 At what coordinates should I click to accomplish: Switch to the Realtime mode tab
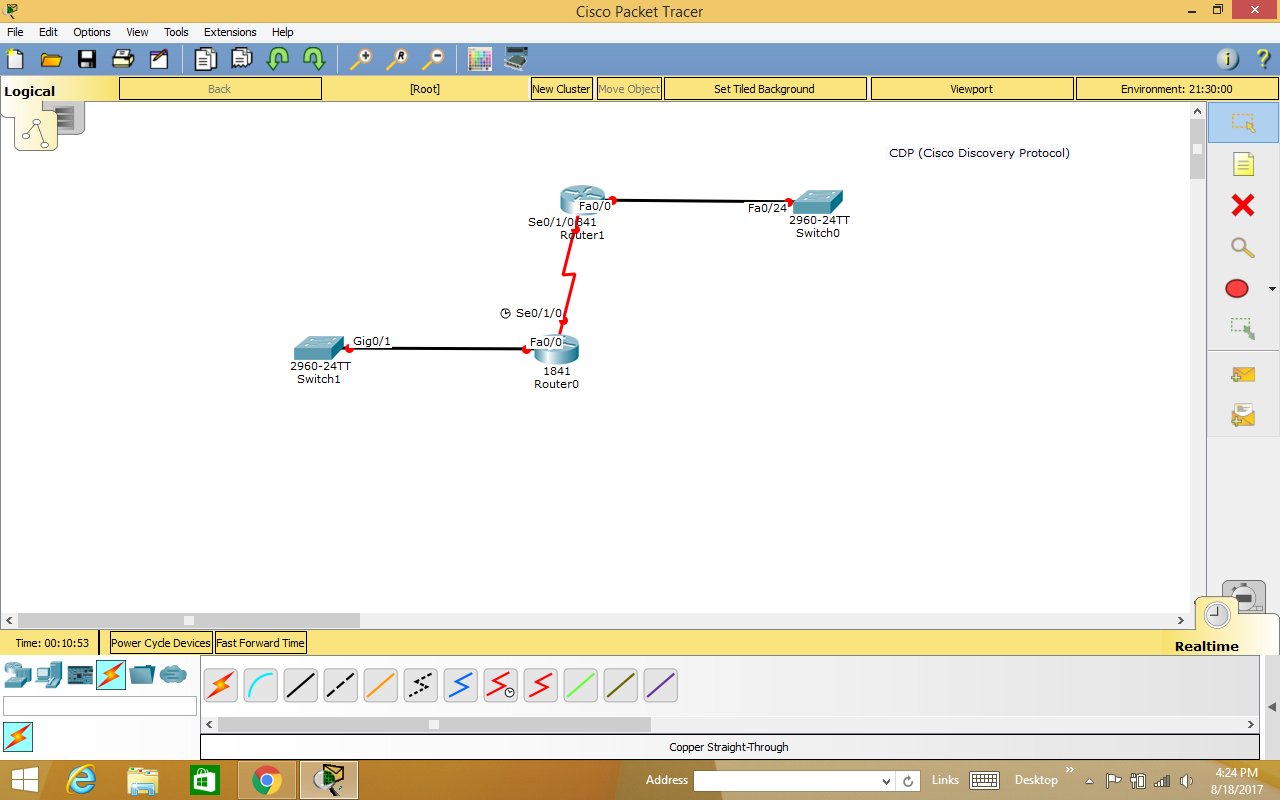tap(1206, 646)
